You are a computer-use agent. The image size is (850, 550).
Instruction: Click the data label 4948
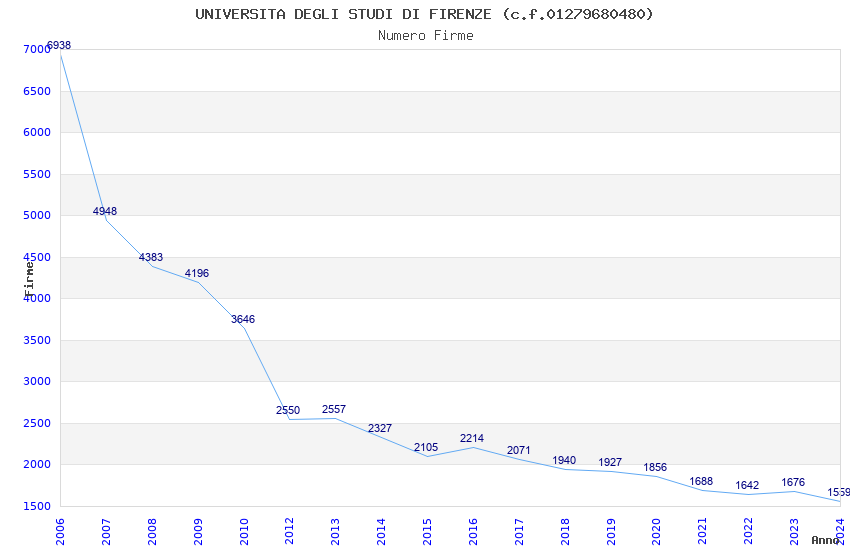[105, 211]
